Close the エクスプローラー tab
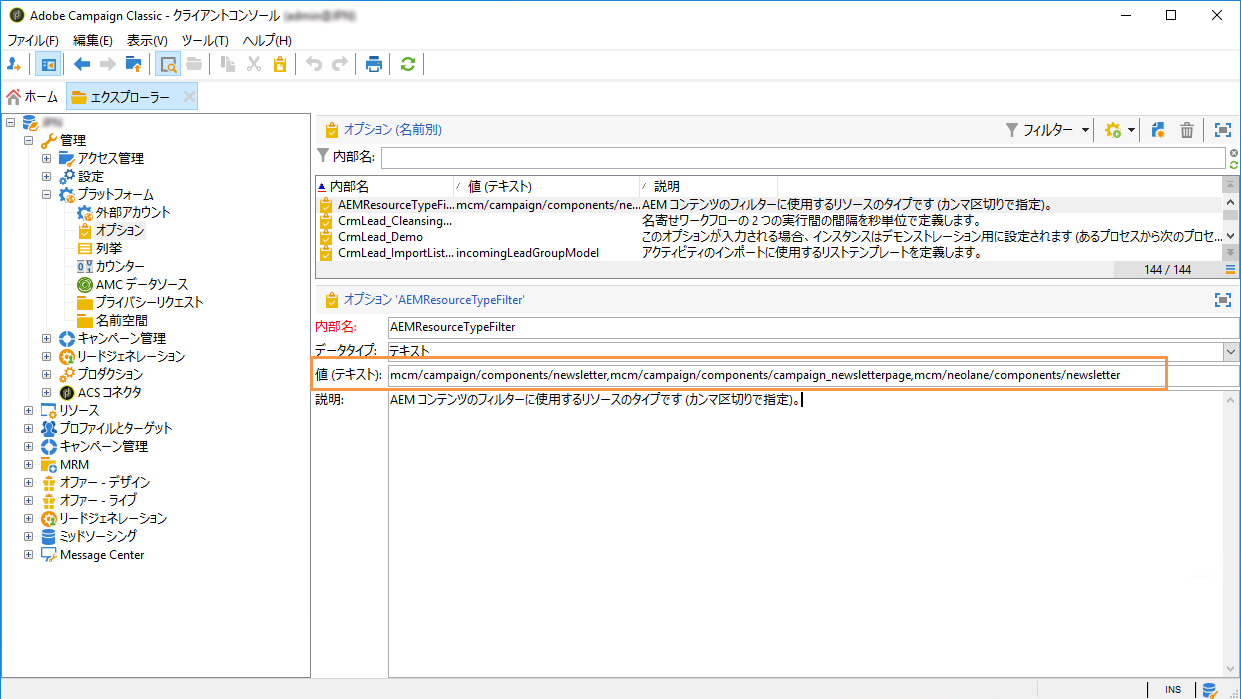The width and height of the screenshot is (1241, 699). pos(189,96)
